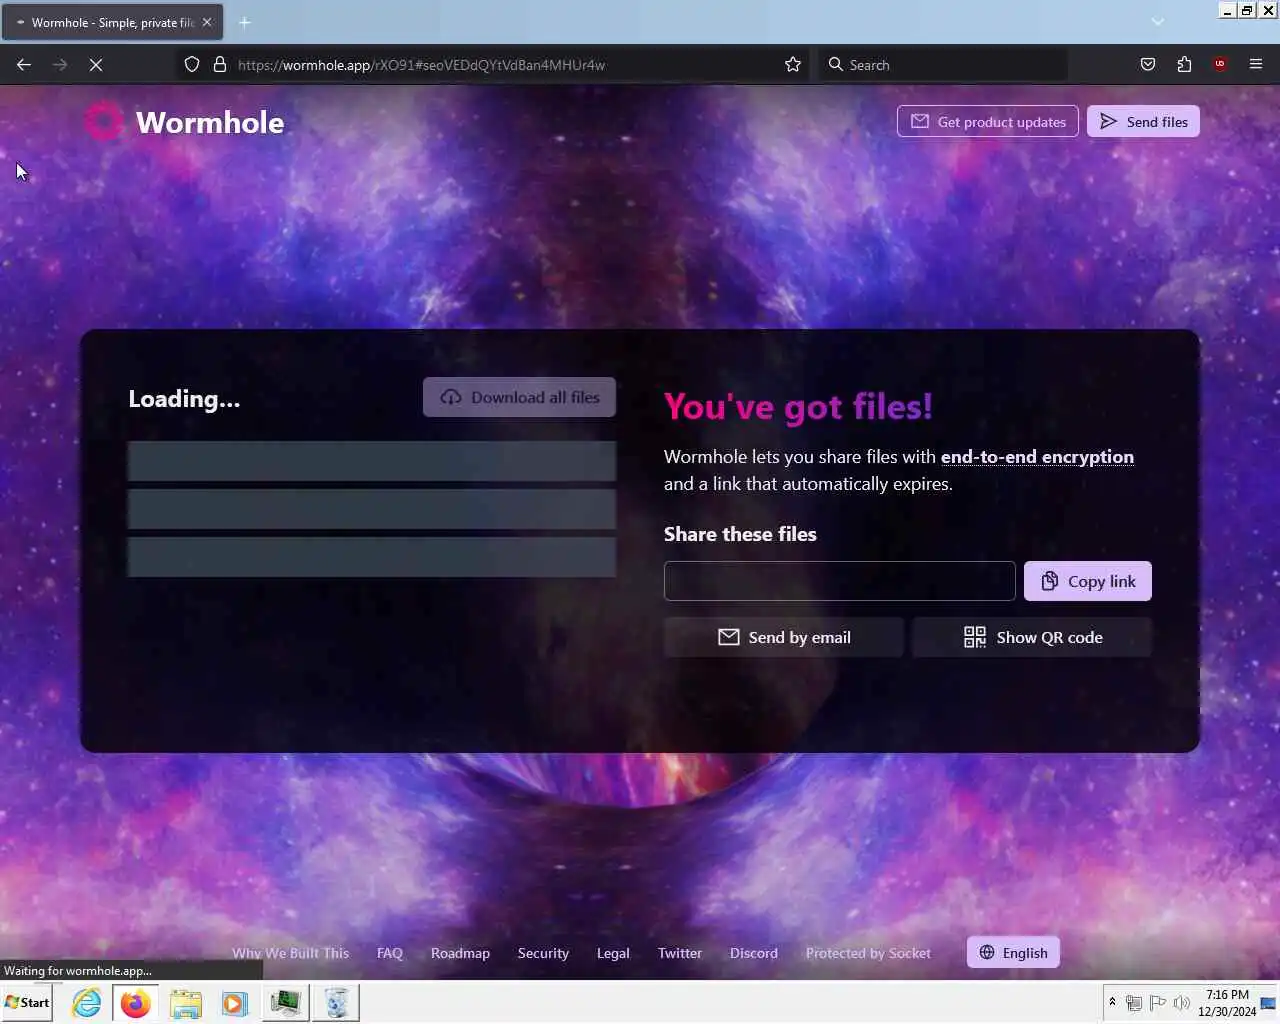
Task: Click Send by email button
Action: coord(784,637)
